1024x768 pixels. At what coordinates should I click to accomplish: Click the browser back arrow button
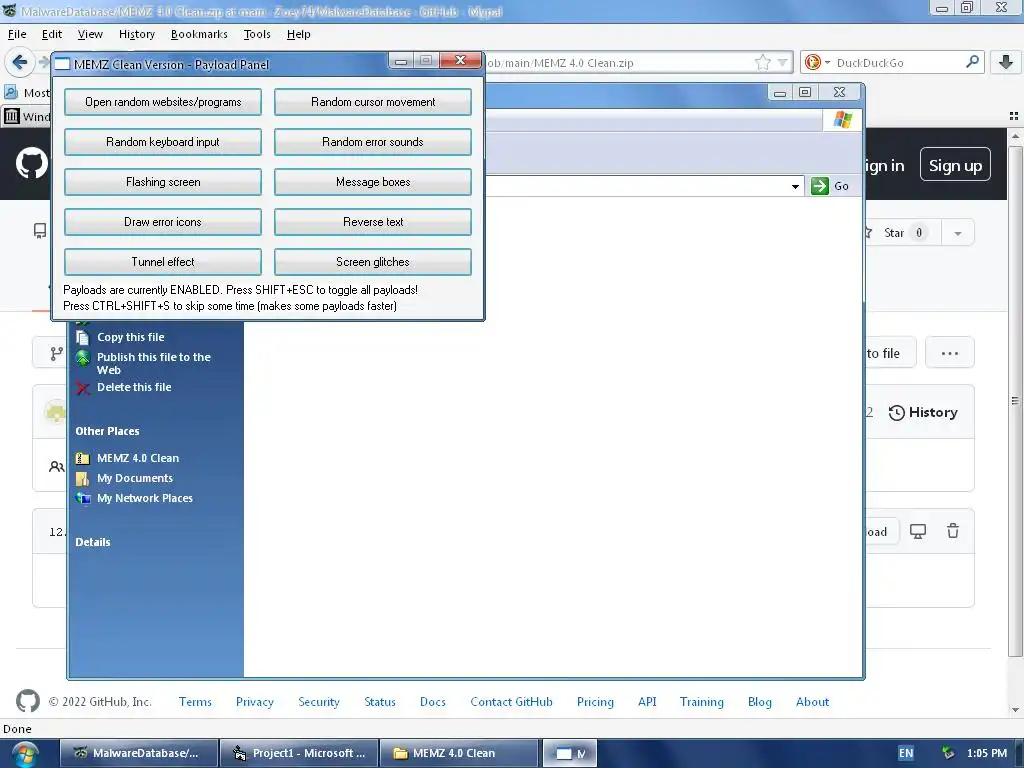(x=20, y=63)
